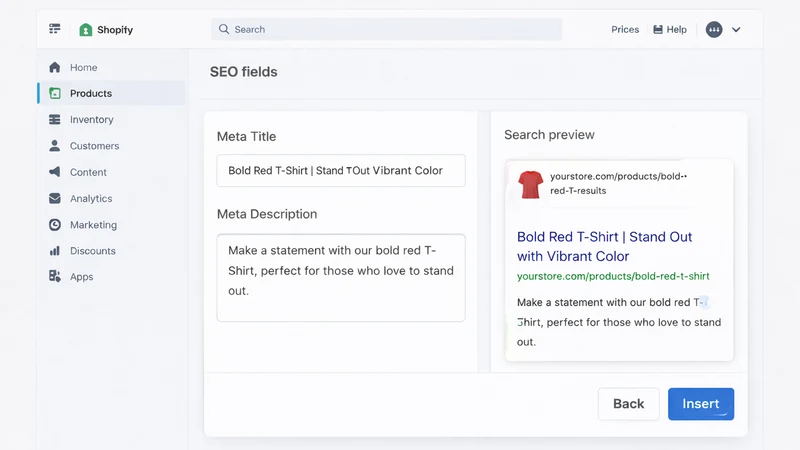Click the blue preview title link
Image resolution: width=800 pixels, height=450 pixels.
pos(605,246)
